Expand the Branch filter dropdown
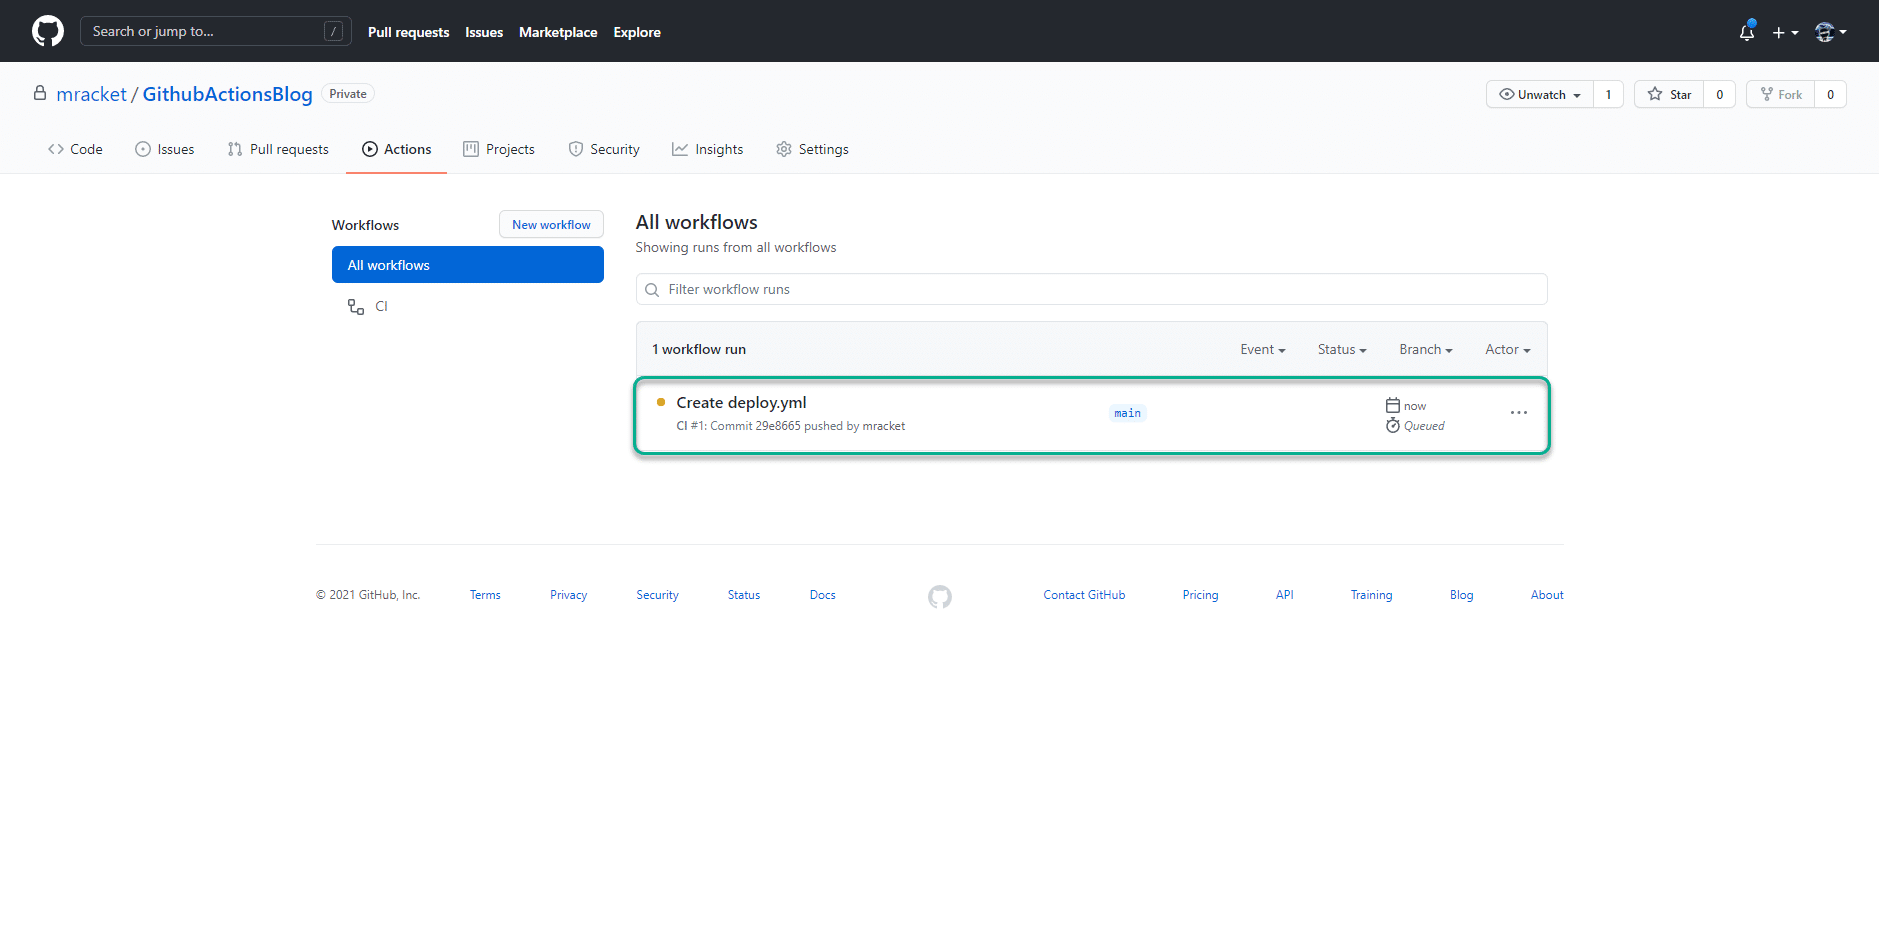 1425,349
